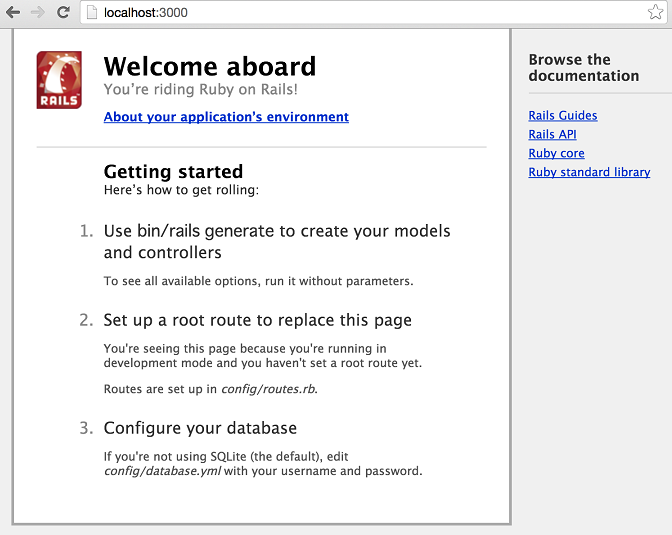The width and height of the screenshot is (672, 535).
Task: Click "Set up a root route" step heading
Action: (258, 320)
